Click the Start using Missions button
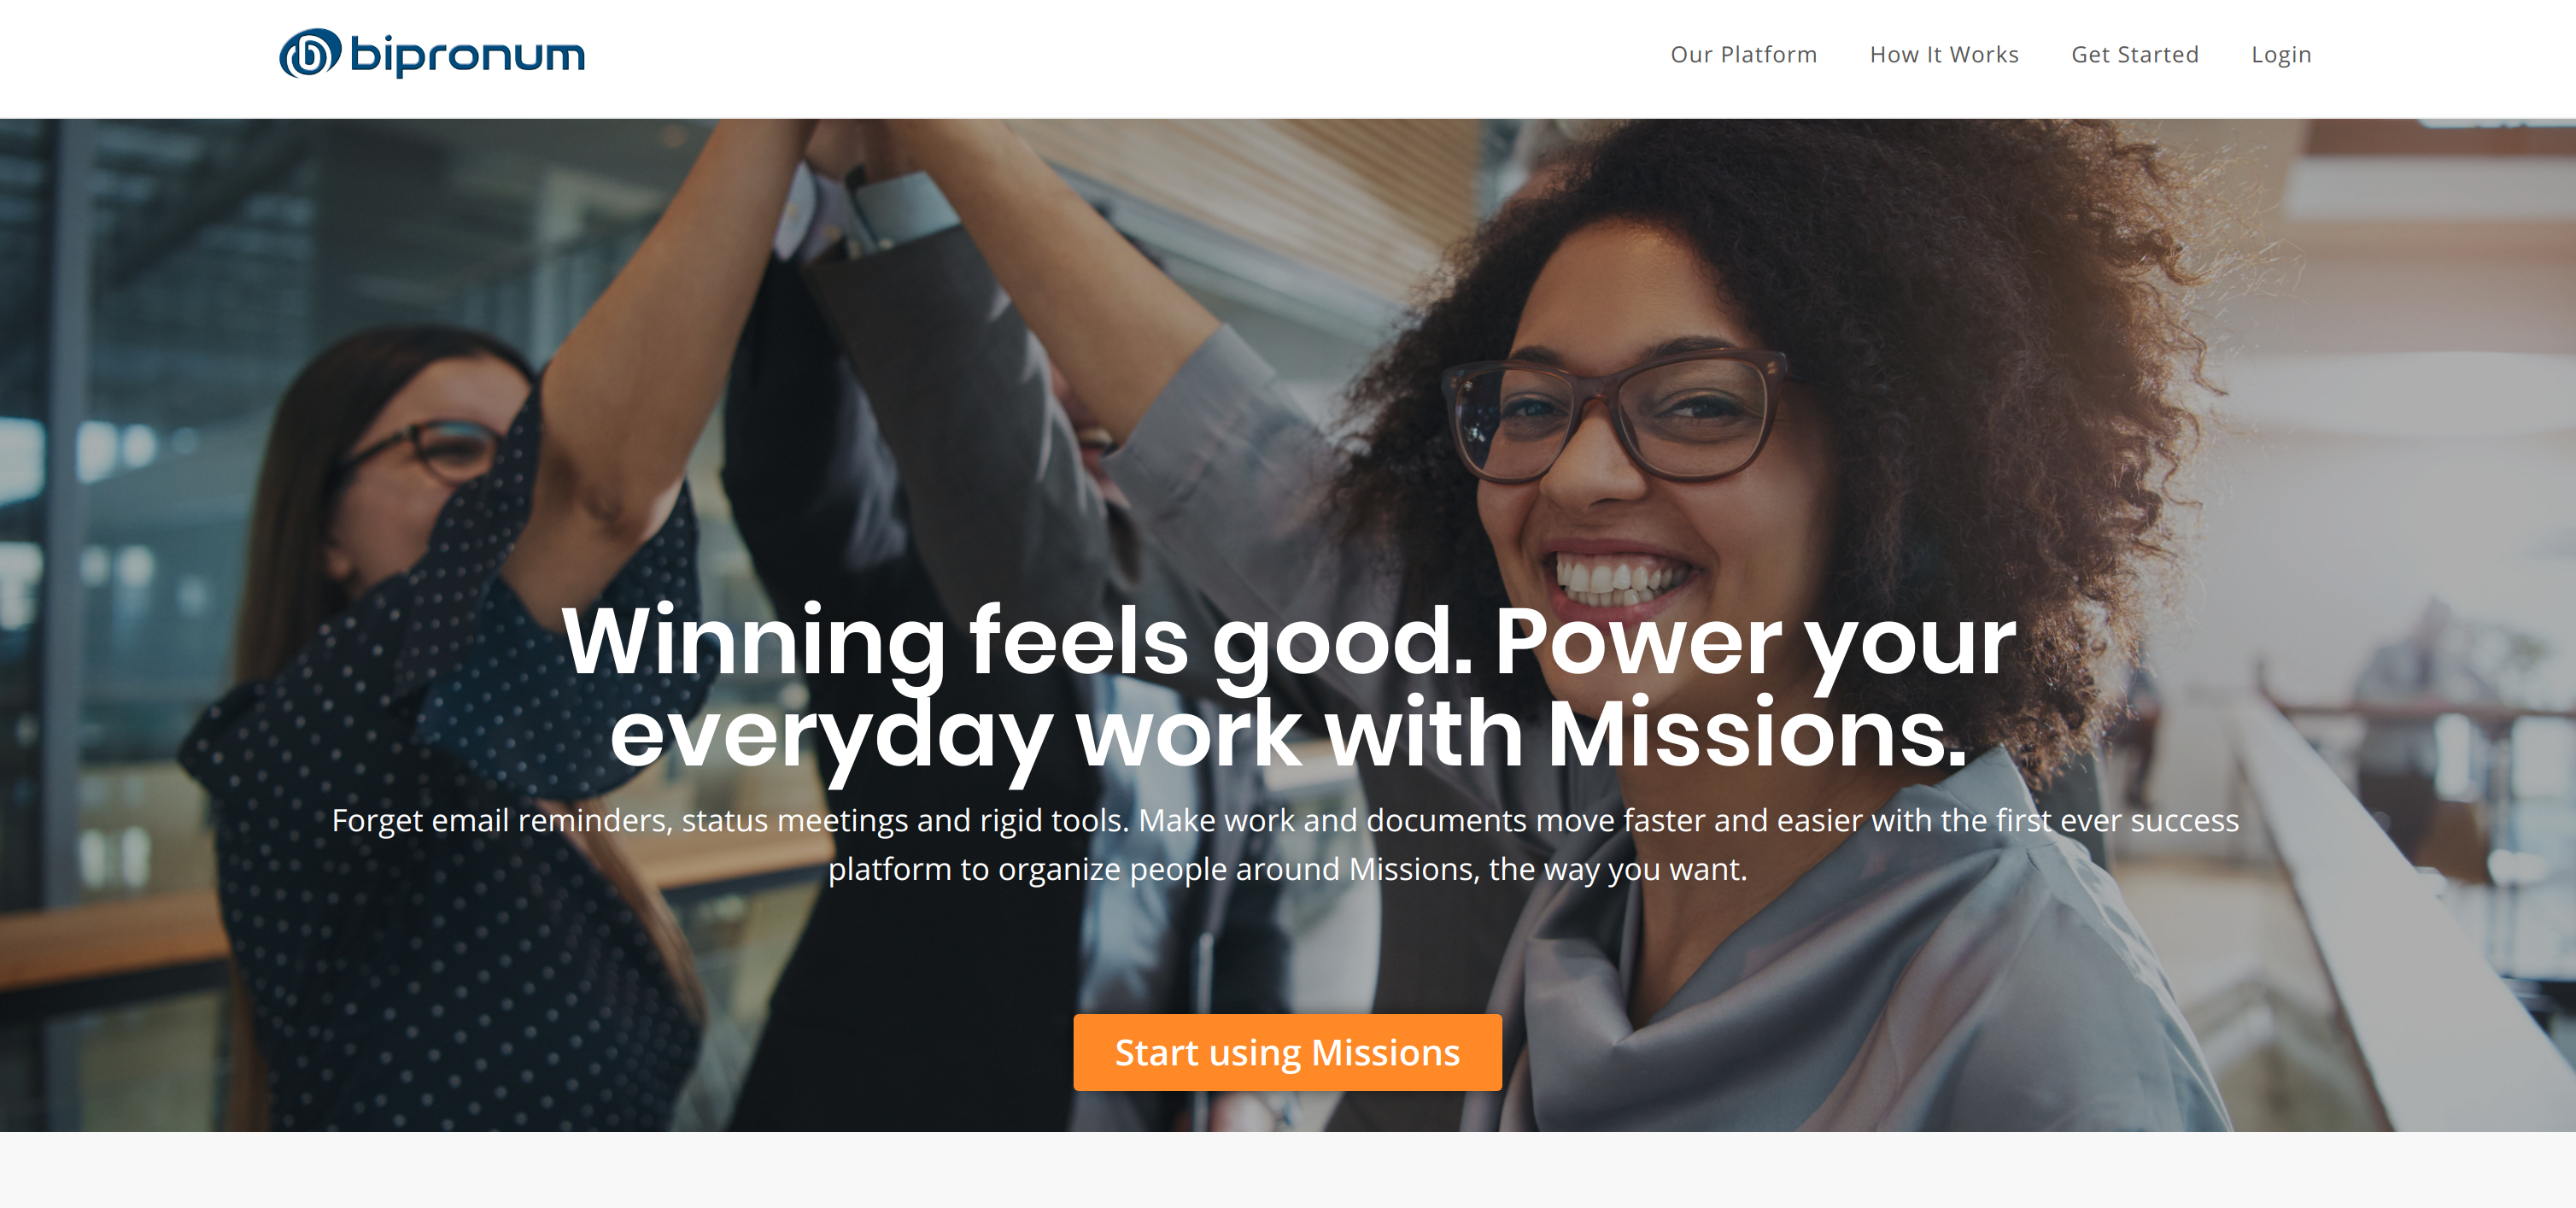 coord(1287,1052)
